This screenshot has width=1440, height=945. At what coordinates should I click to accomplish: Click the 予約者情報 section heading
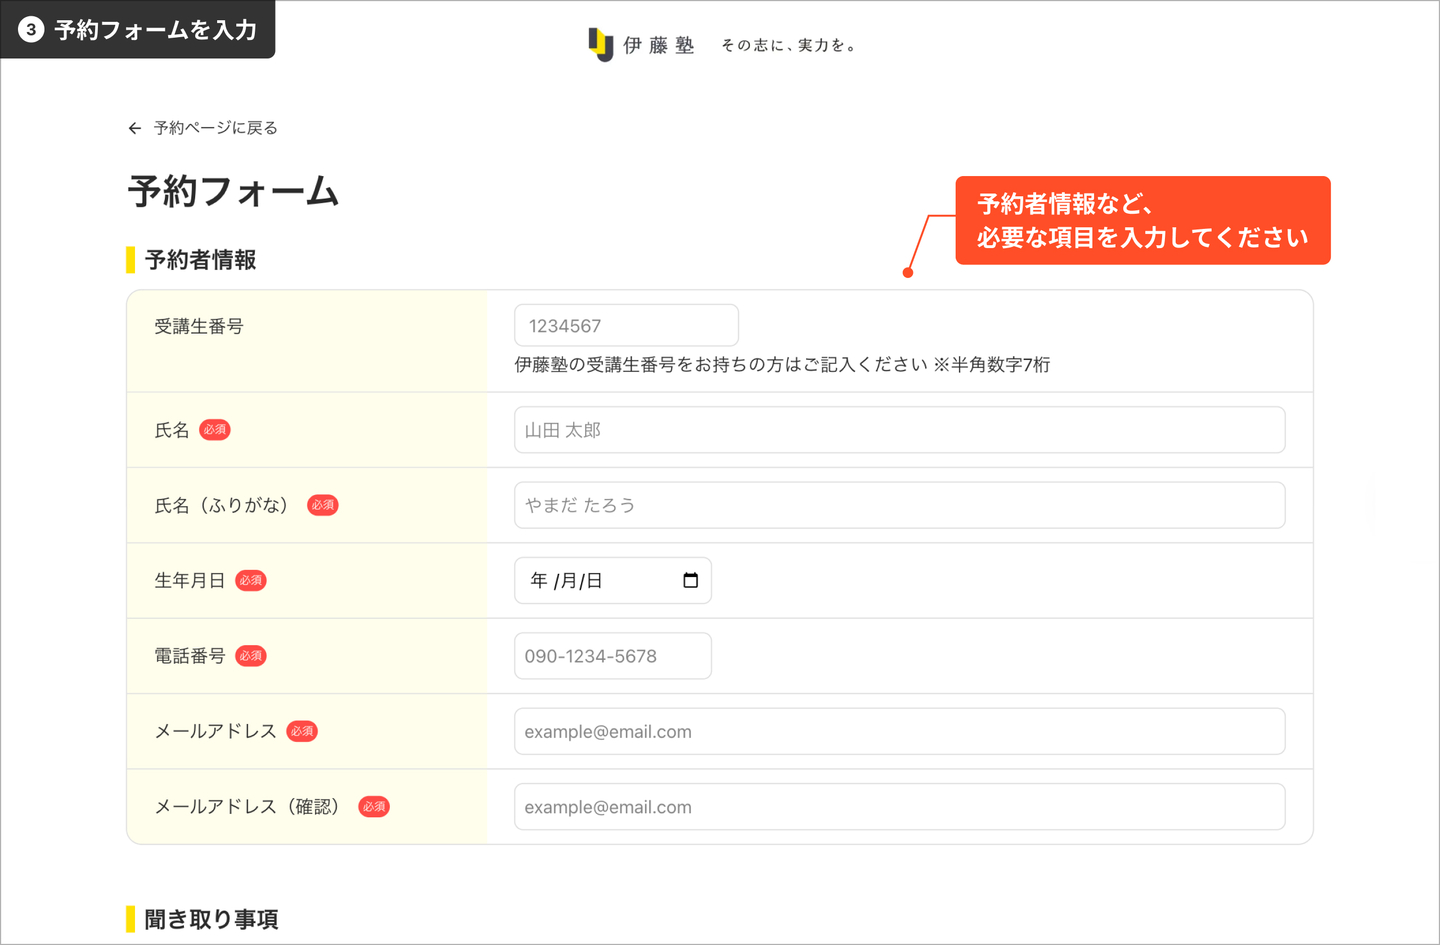pyautogui.click(x=201, y=260)
